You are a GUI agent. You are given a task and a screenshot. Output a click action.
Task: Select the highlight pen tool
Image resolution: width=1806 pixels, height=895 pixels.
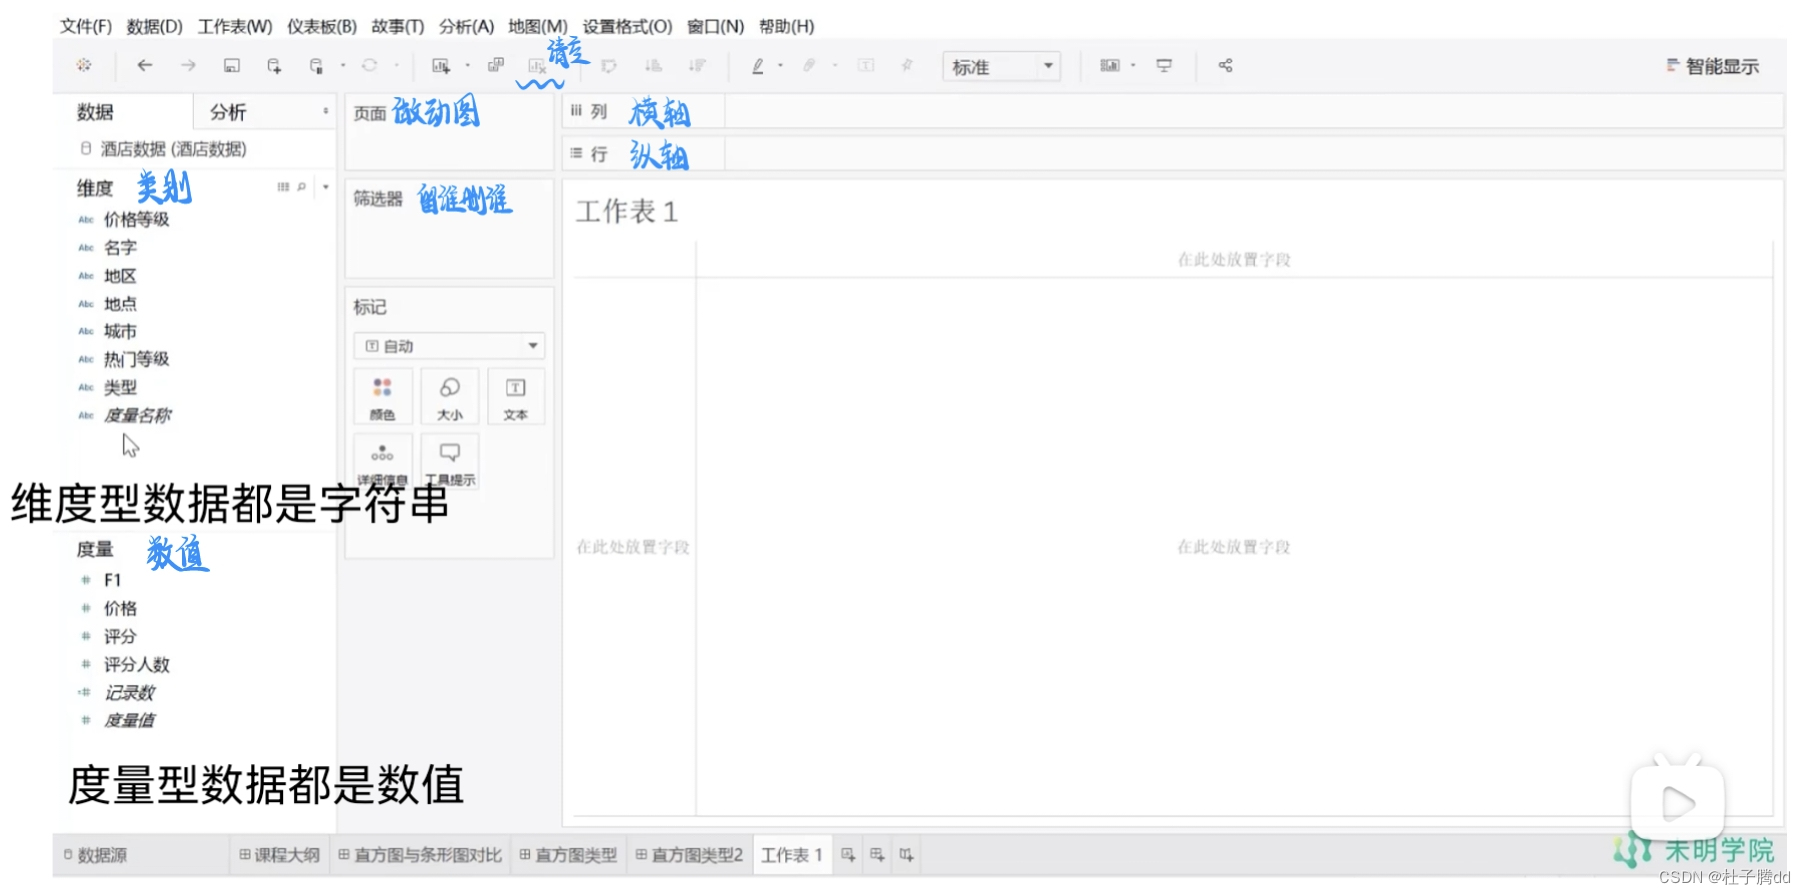coord(758,65)
